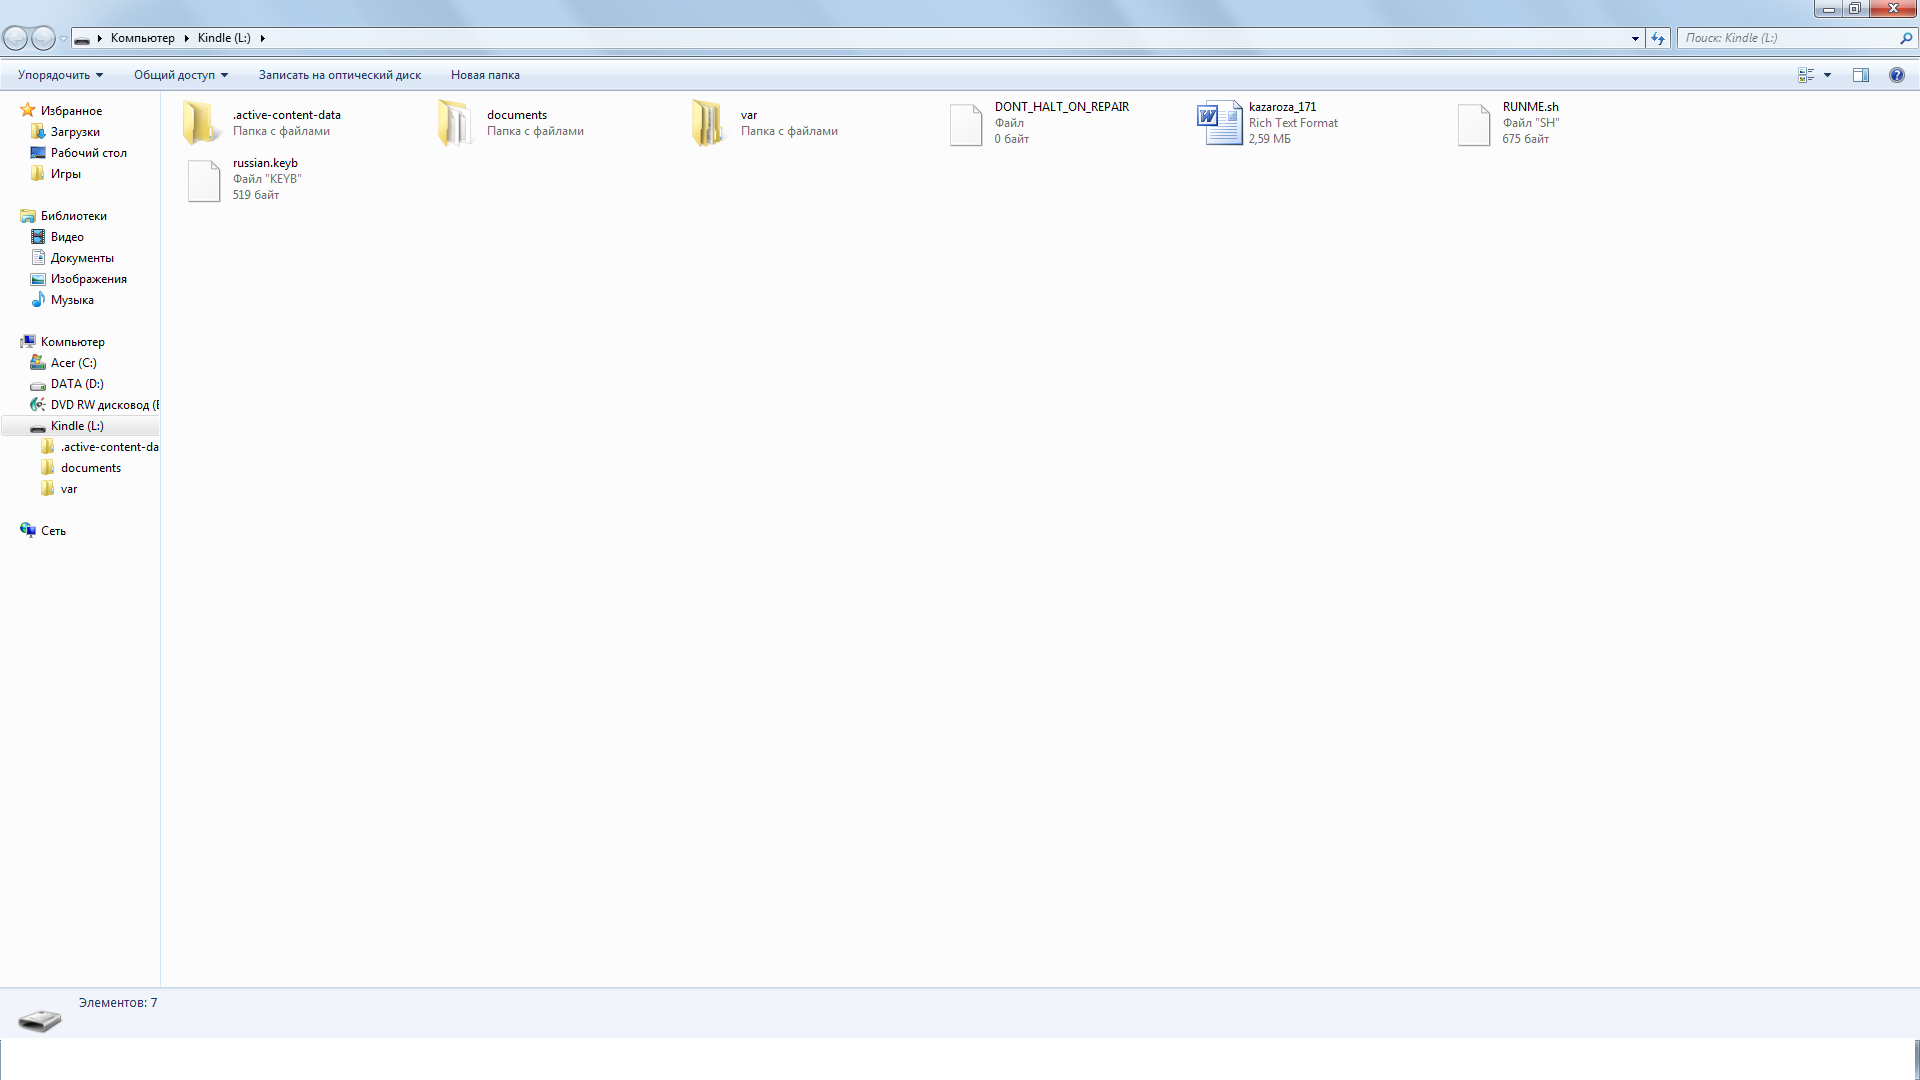Click the RUNME.sh file name
Screen dimensions: 1920x1080
point(1530,107)
